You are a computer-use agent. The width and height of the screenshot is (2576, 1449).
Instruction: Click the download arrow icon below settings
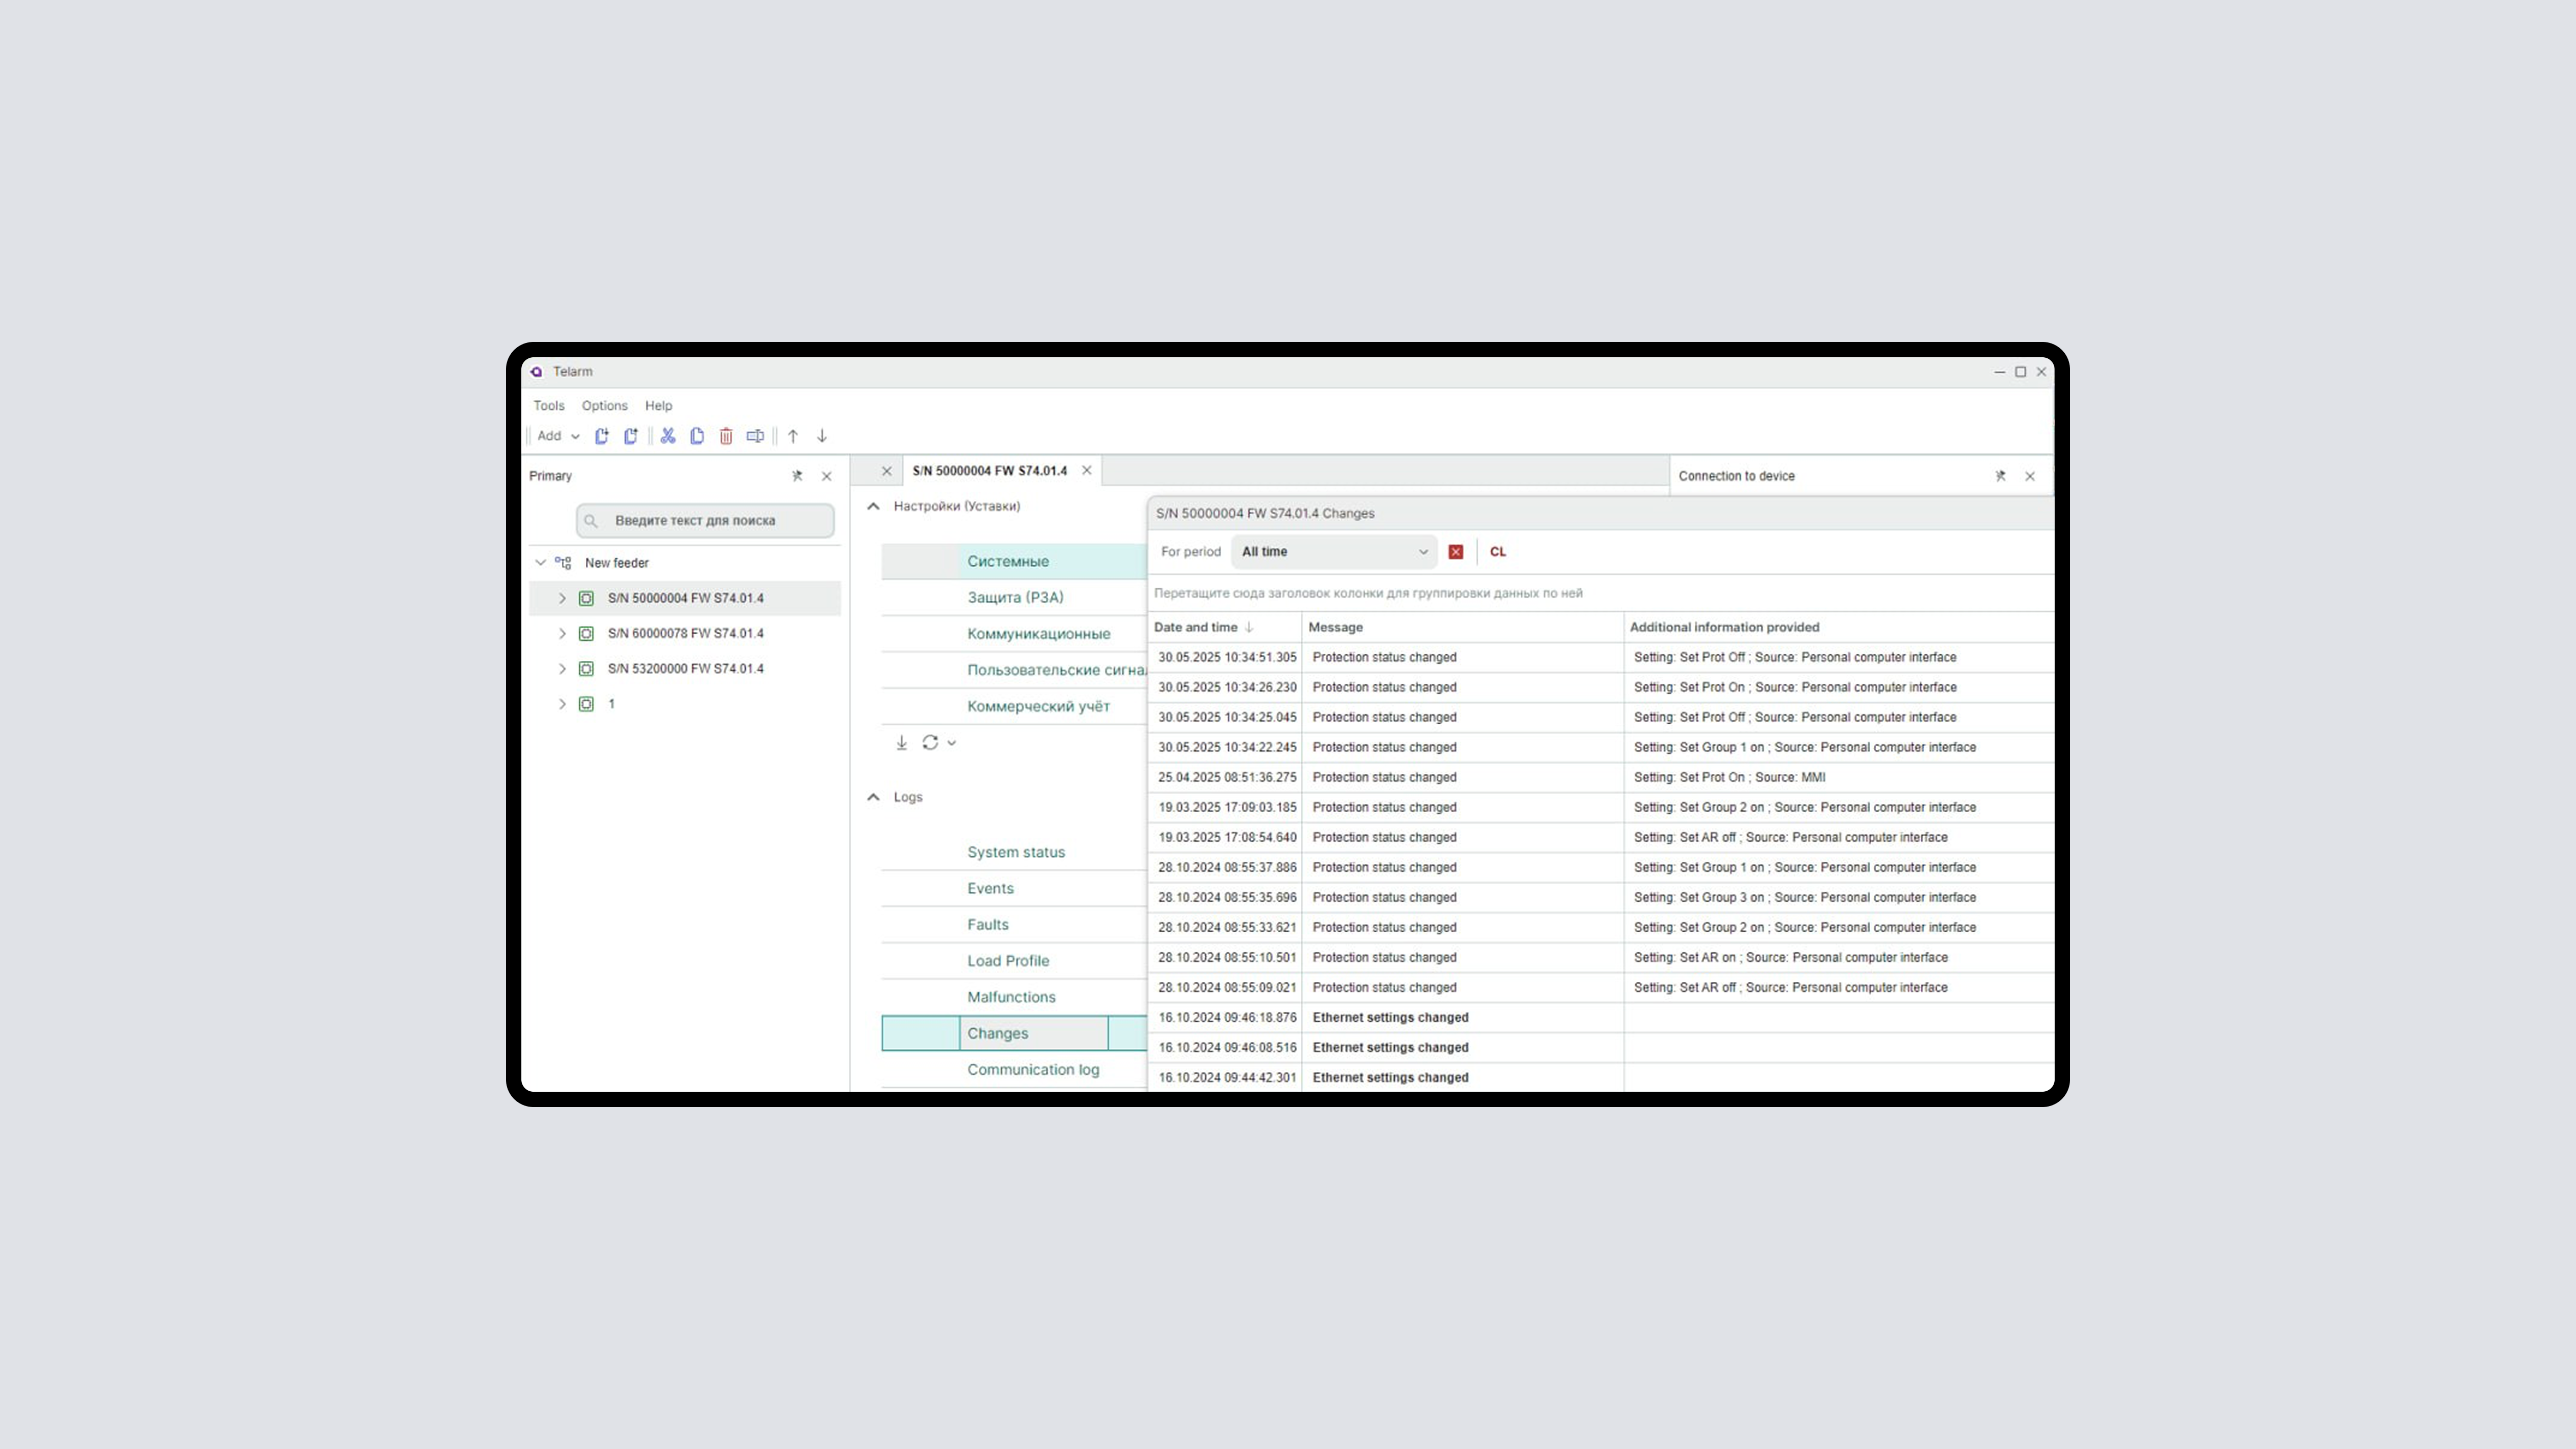(x=901, y=743)
